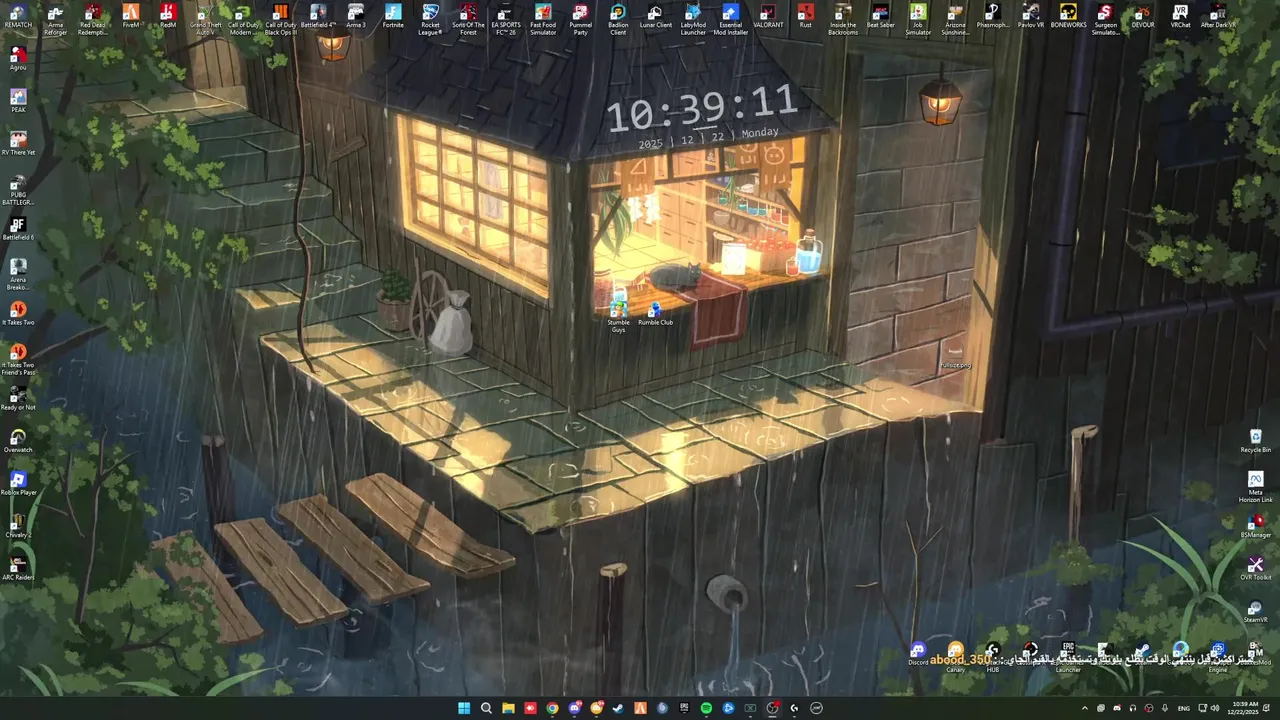1280x720 pixels.
Task: Open the REMATCH desktop shortcut
Action: point(18,17)
